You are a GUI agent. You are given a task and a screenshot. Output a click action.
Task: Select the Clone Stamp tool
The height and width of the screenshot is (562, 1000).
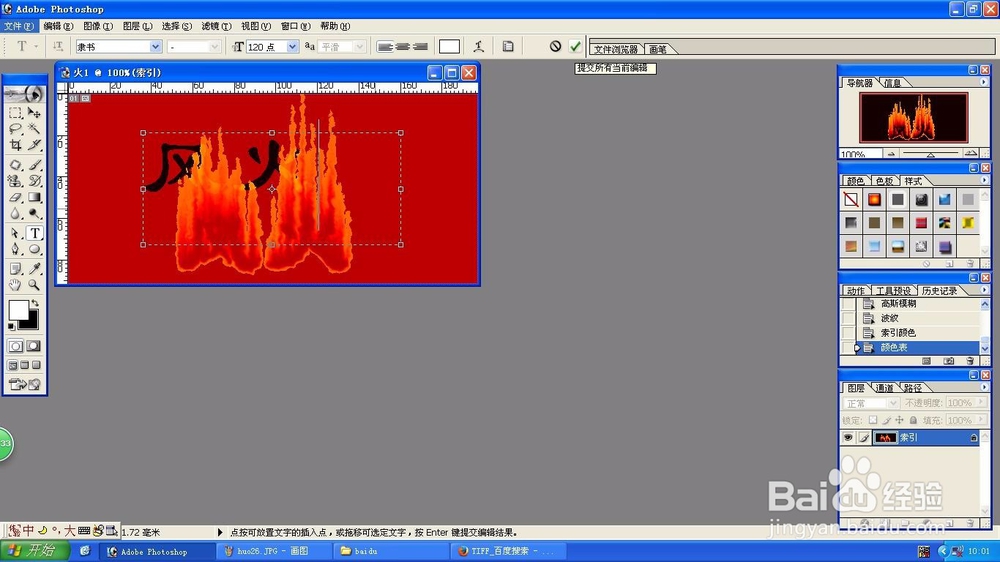pyautogui.click(x=15, y=181)
